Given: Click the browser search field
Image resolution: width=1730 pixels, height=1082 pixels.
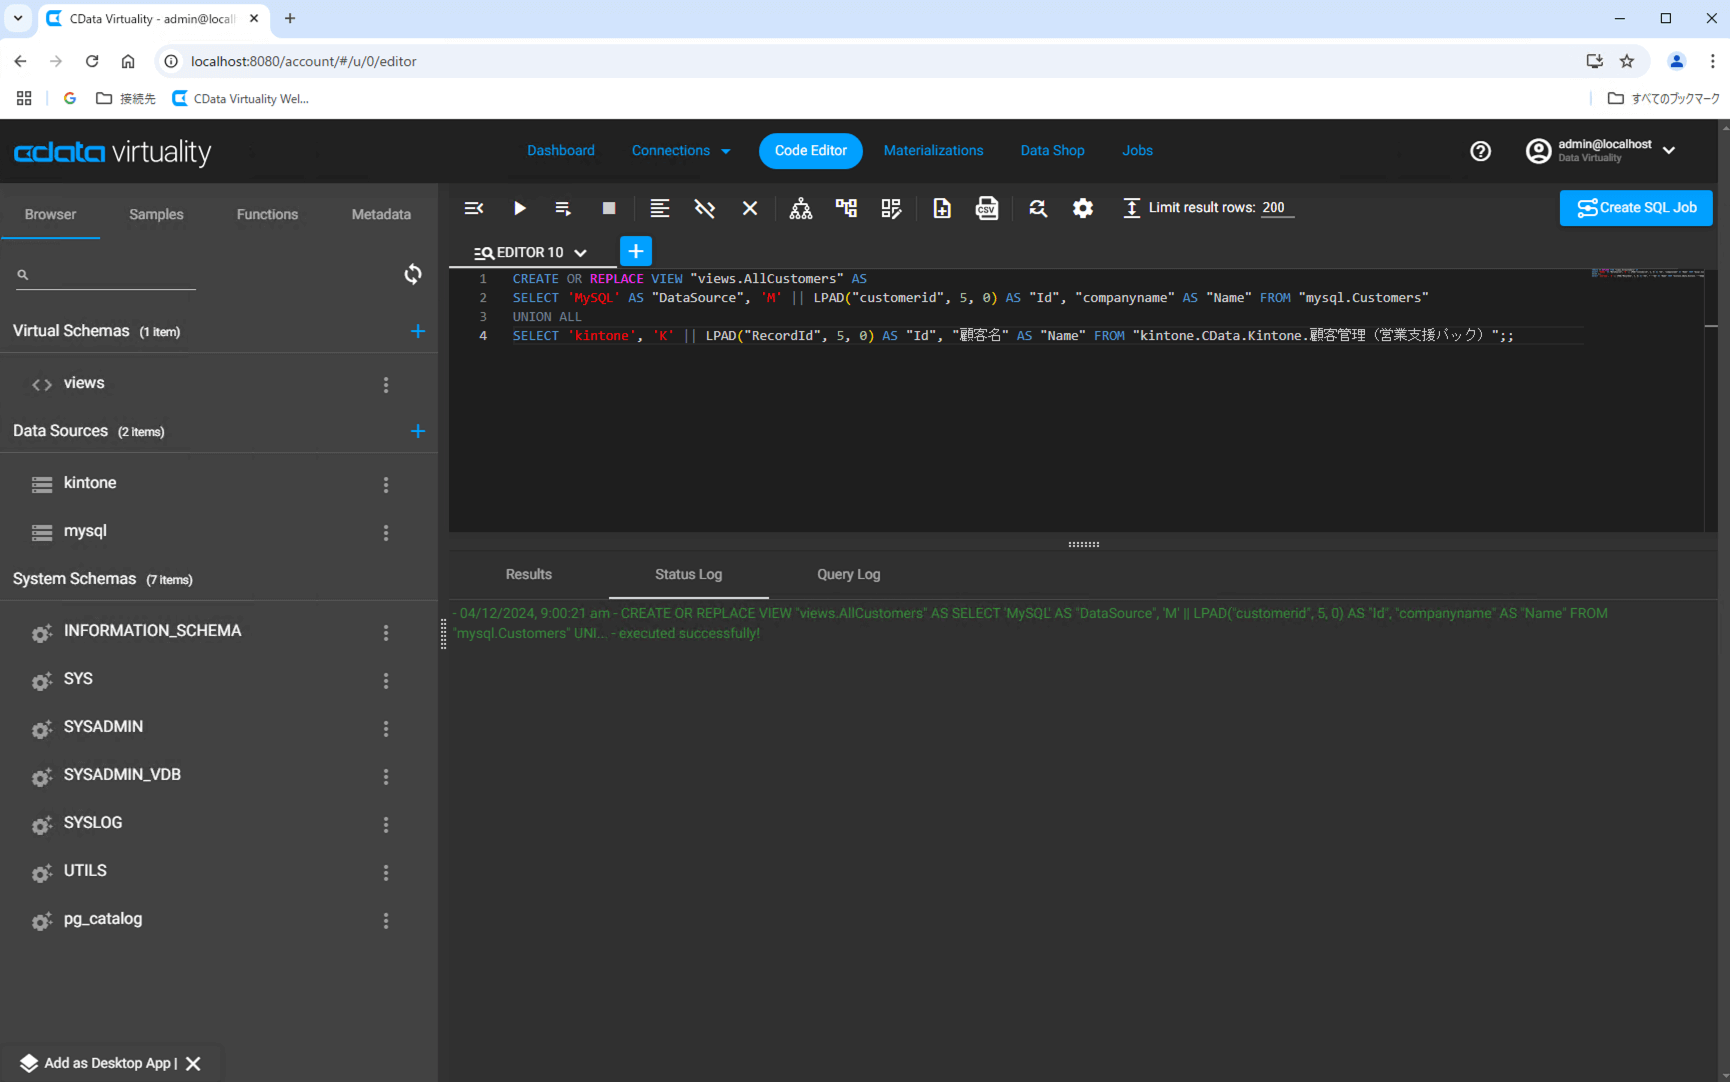Looking at the screenshot, I should click(106, 274).
